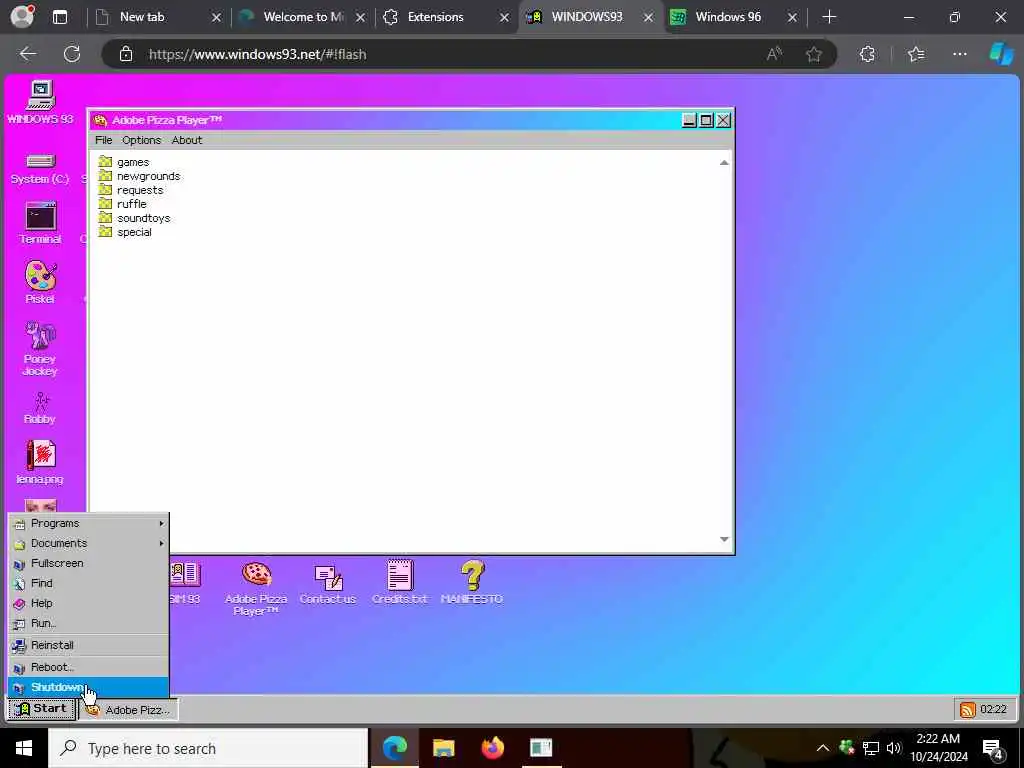The height and width of the screenshot is (768, 1024).
Task: Click the 02:22 Windows 93 clock
Action: (993, 709)
